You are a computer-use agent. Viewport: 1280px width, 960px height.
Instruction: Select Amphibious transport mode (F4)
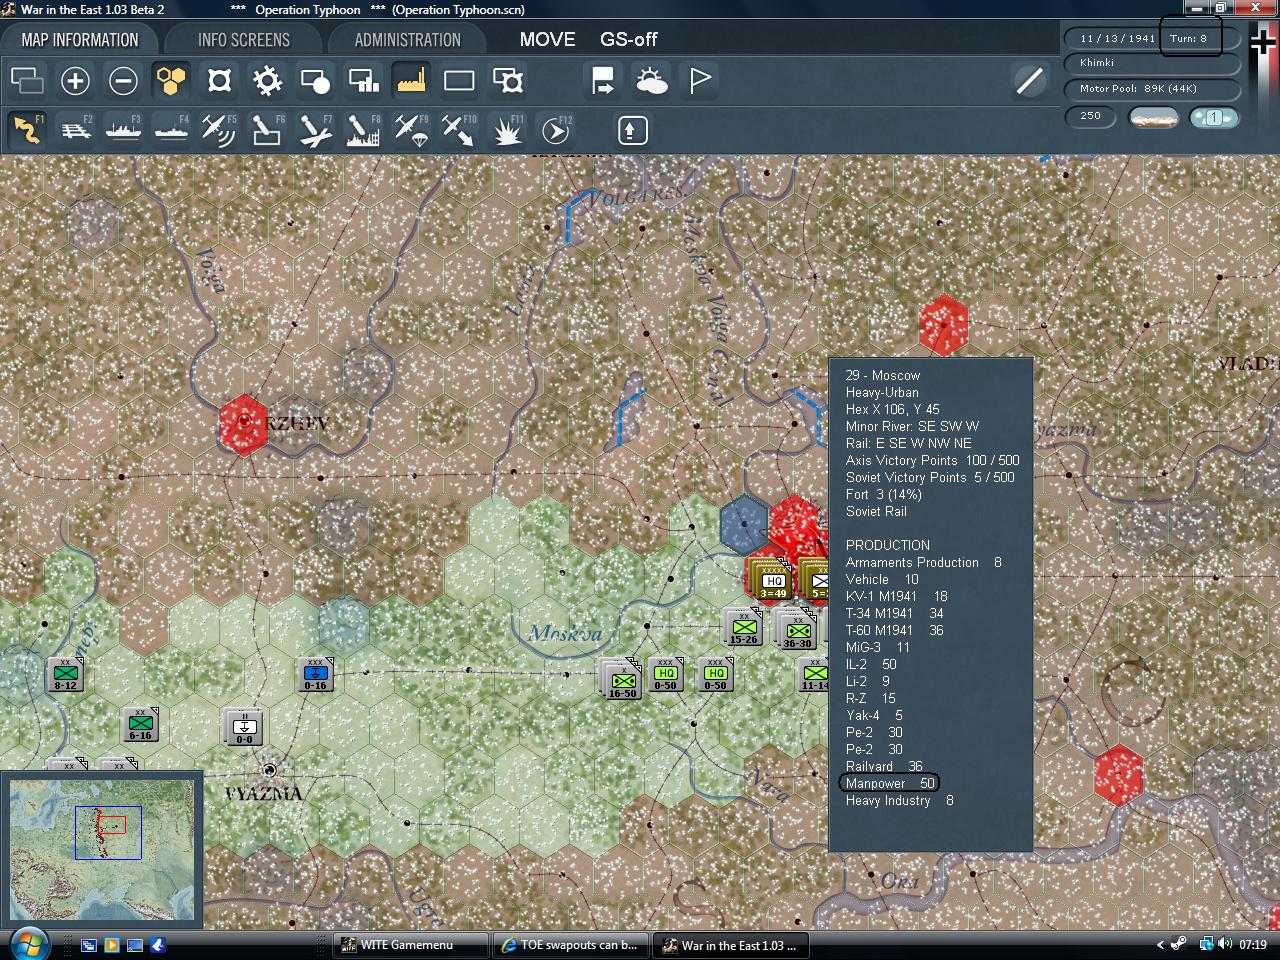coord(171,130)
